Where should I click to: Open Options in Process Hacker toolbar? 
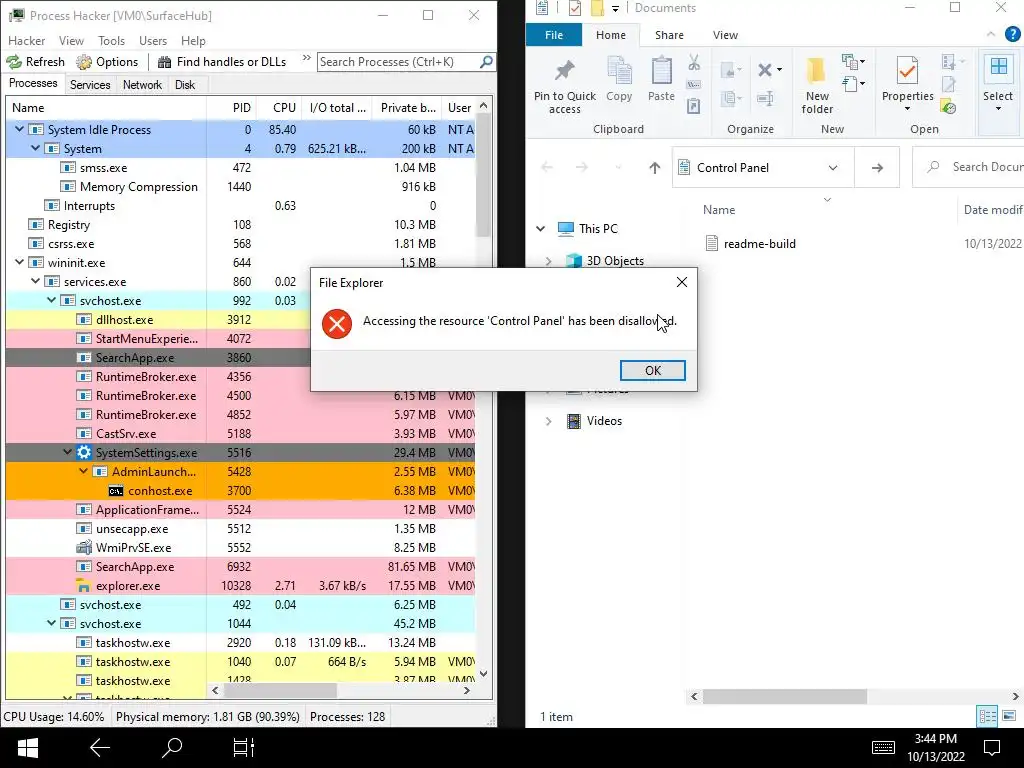[107, 62]
